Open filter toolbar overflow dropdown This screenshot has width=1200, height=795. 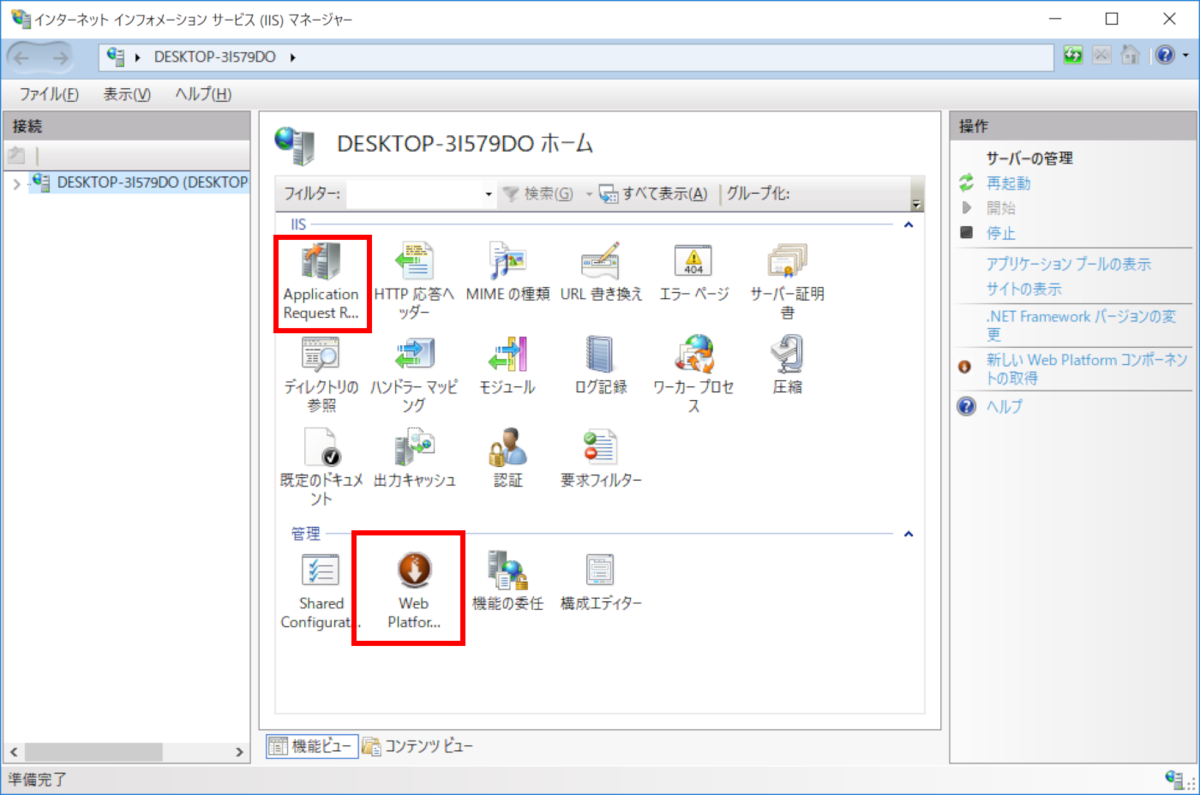coord(917,204)
